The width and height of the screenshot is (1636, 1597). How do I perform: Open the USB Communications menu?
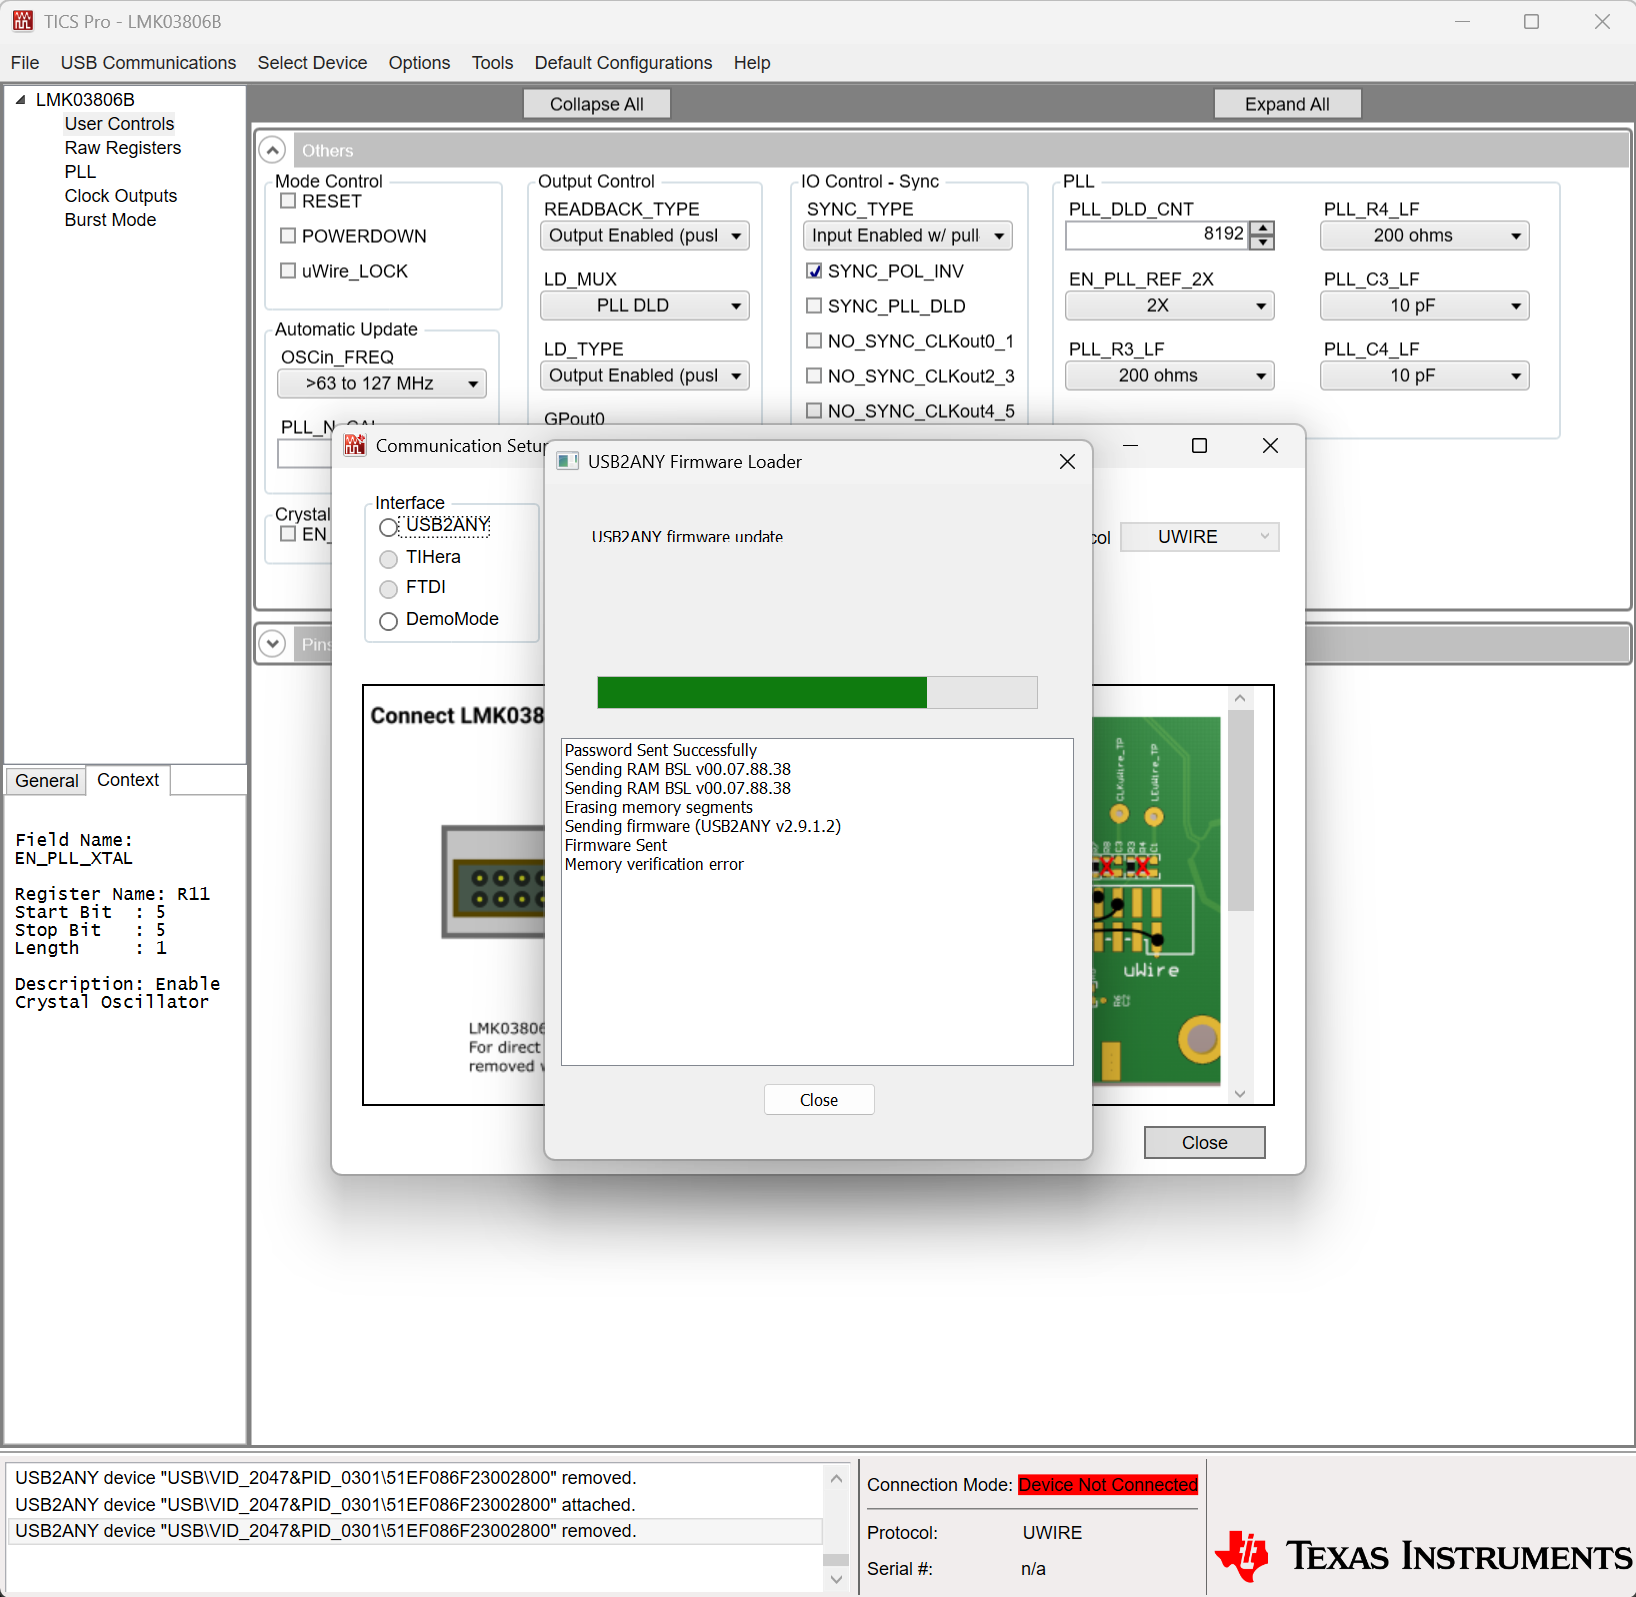pos(148,63)
